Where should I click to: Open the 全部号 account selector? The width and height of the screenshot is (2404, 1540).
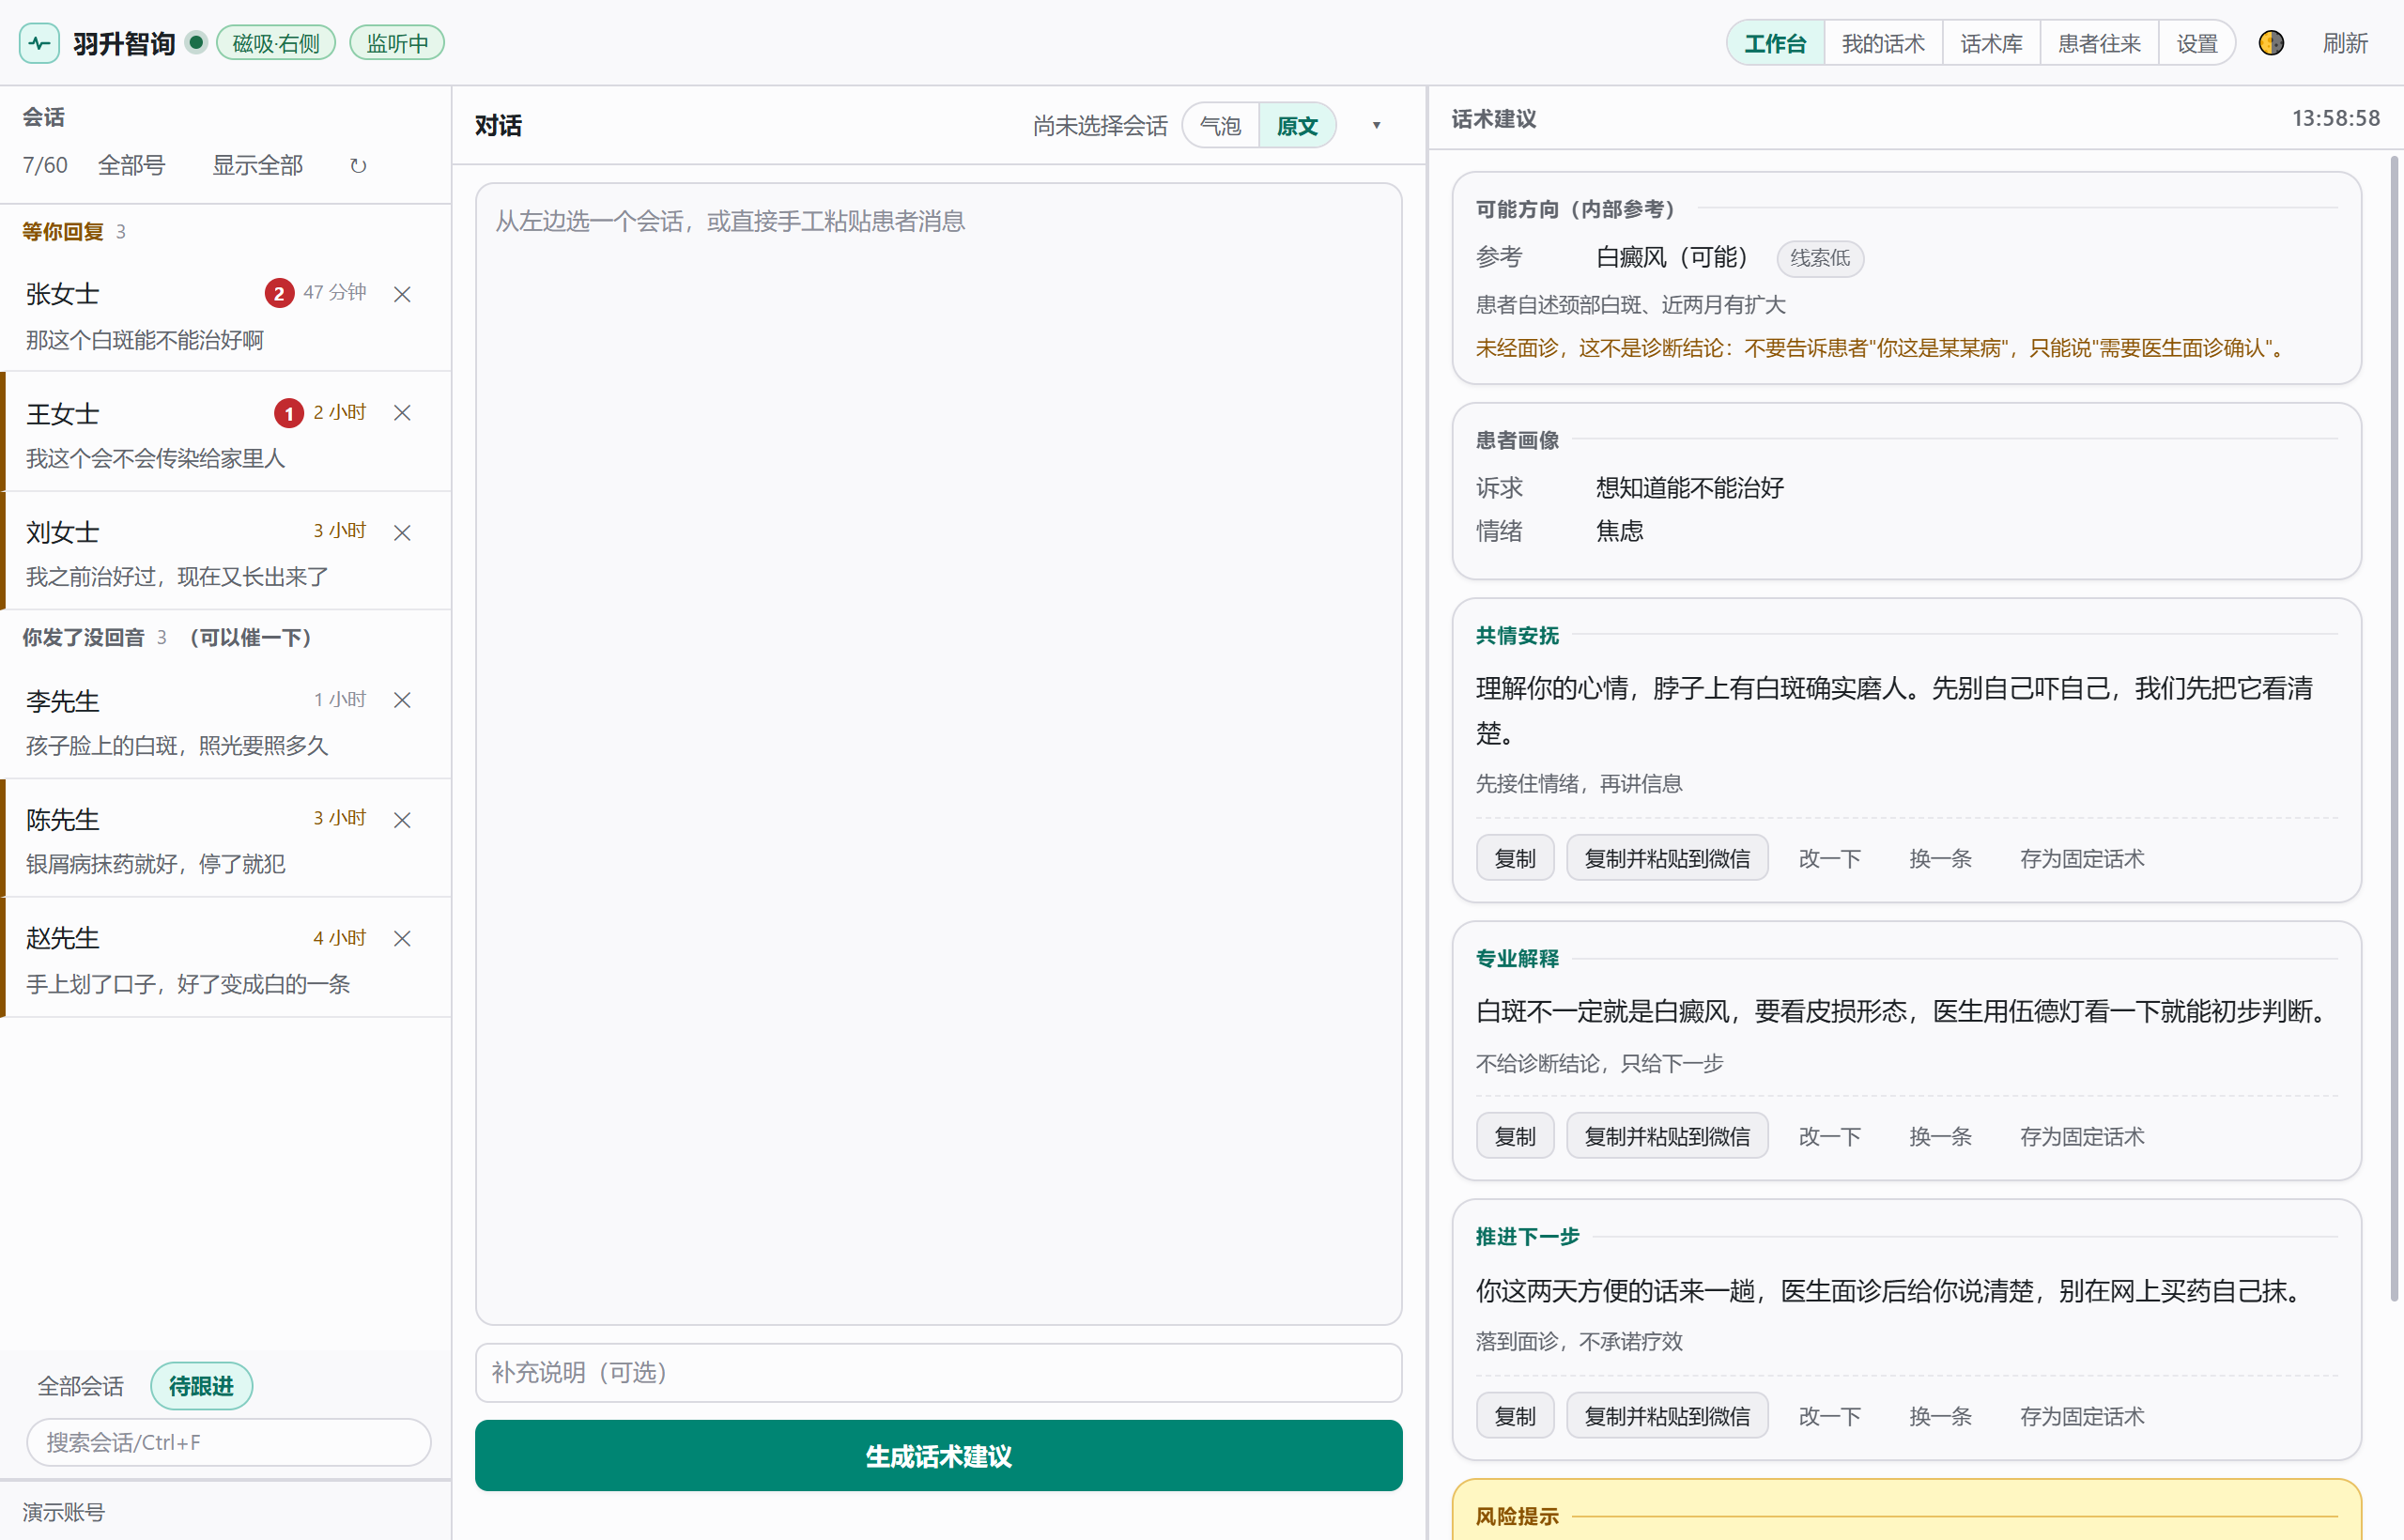(x=131, y=166)
